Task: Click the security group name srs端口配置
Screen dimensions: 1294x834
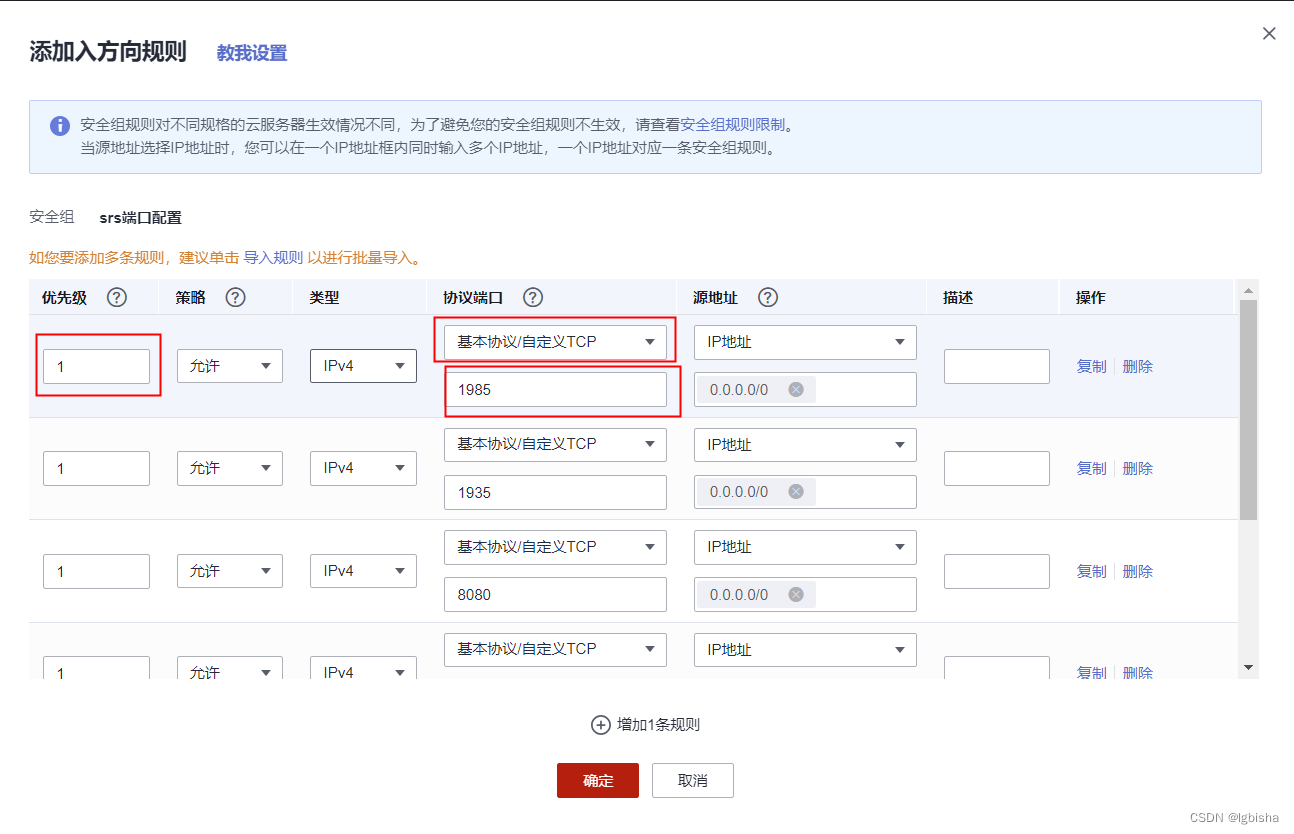Action: pos(140,217)
